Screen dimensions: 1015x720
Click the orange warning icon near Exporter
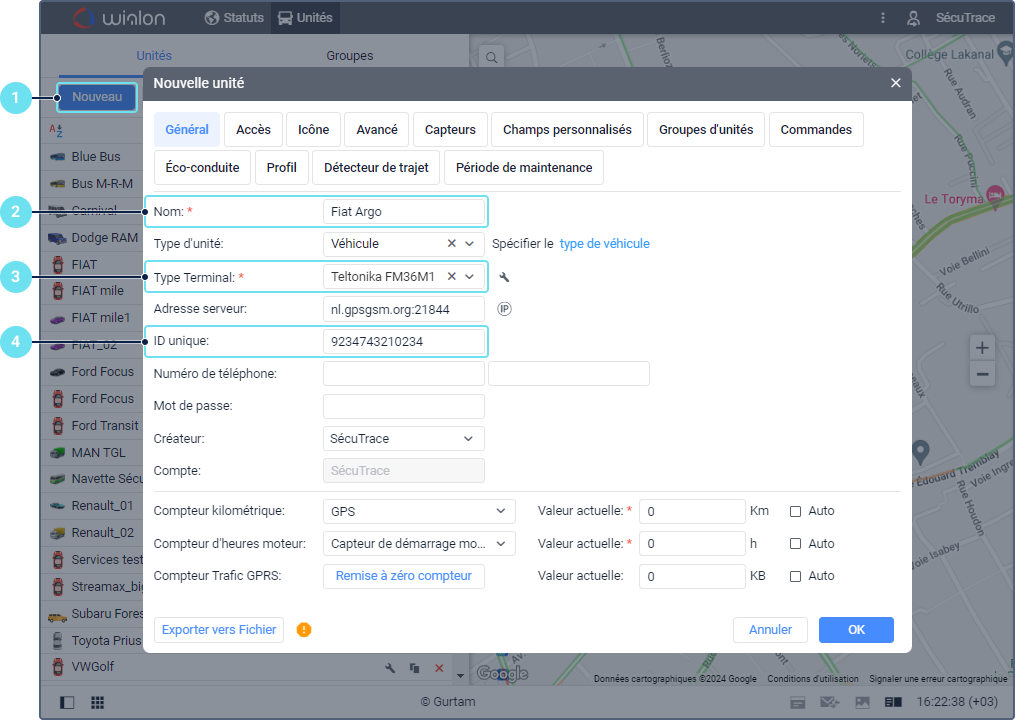coord(304,629)
